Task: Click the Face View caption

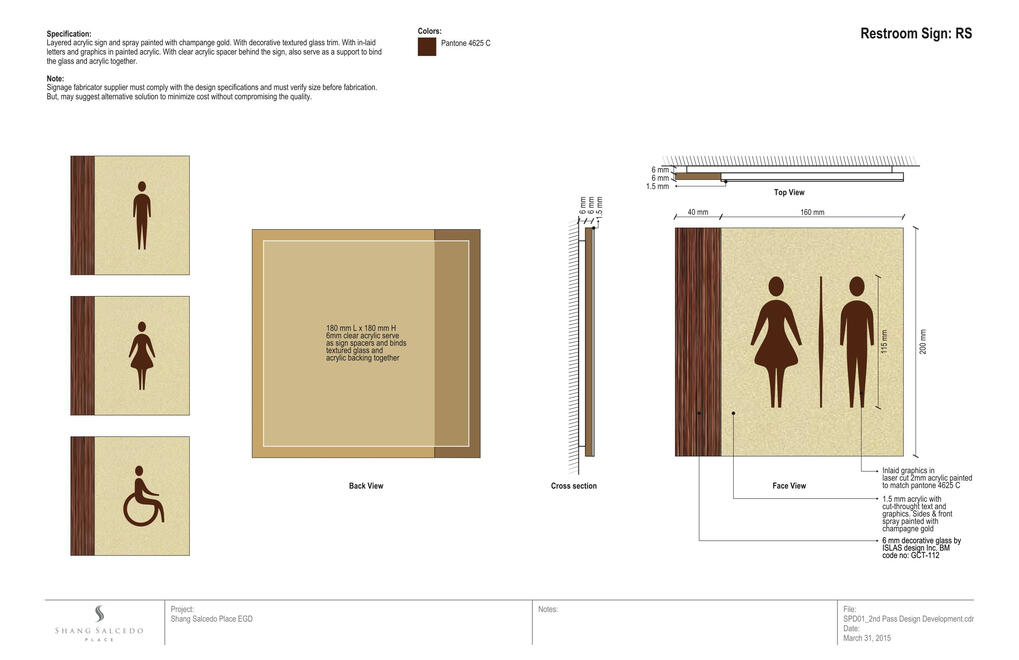Action: (789, 486)
